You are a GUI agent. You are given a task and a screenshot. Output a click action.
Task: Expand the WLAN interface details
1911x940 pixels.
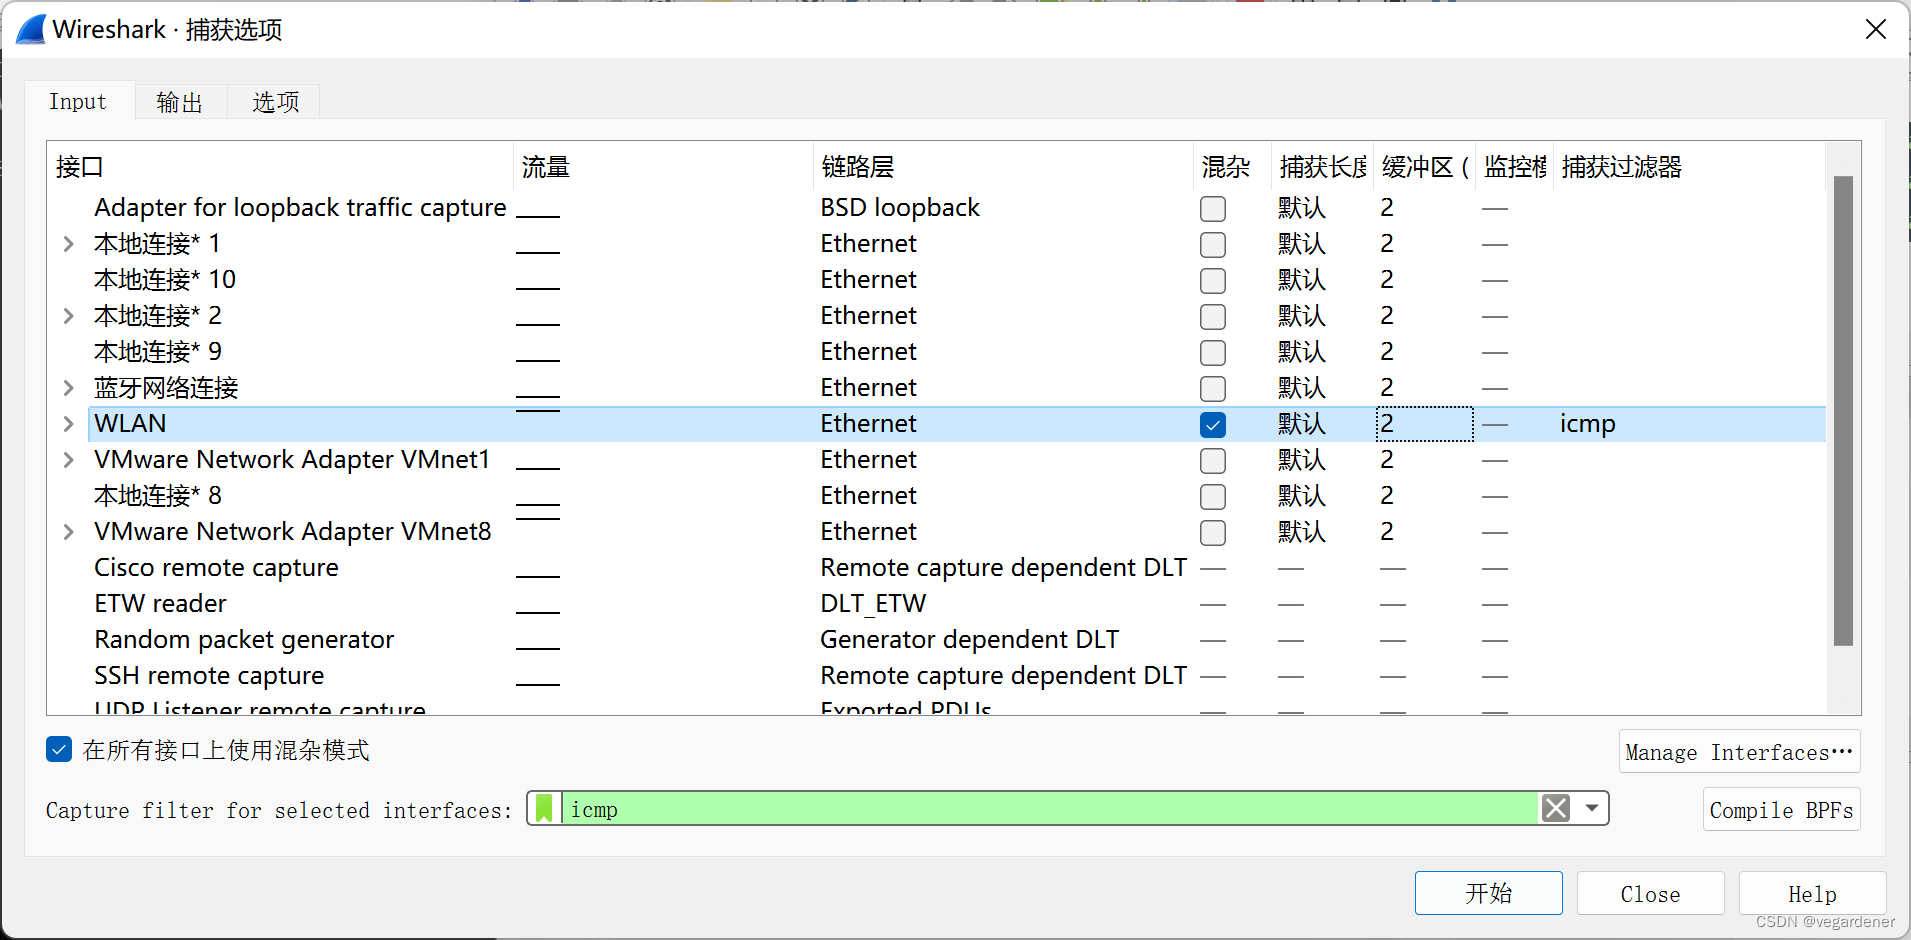(68, 424)
